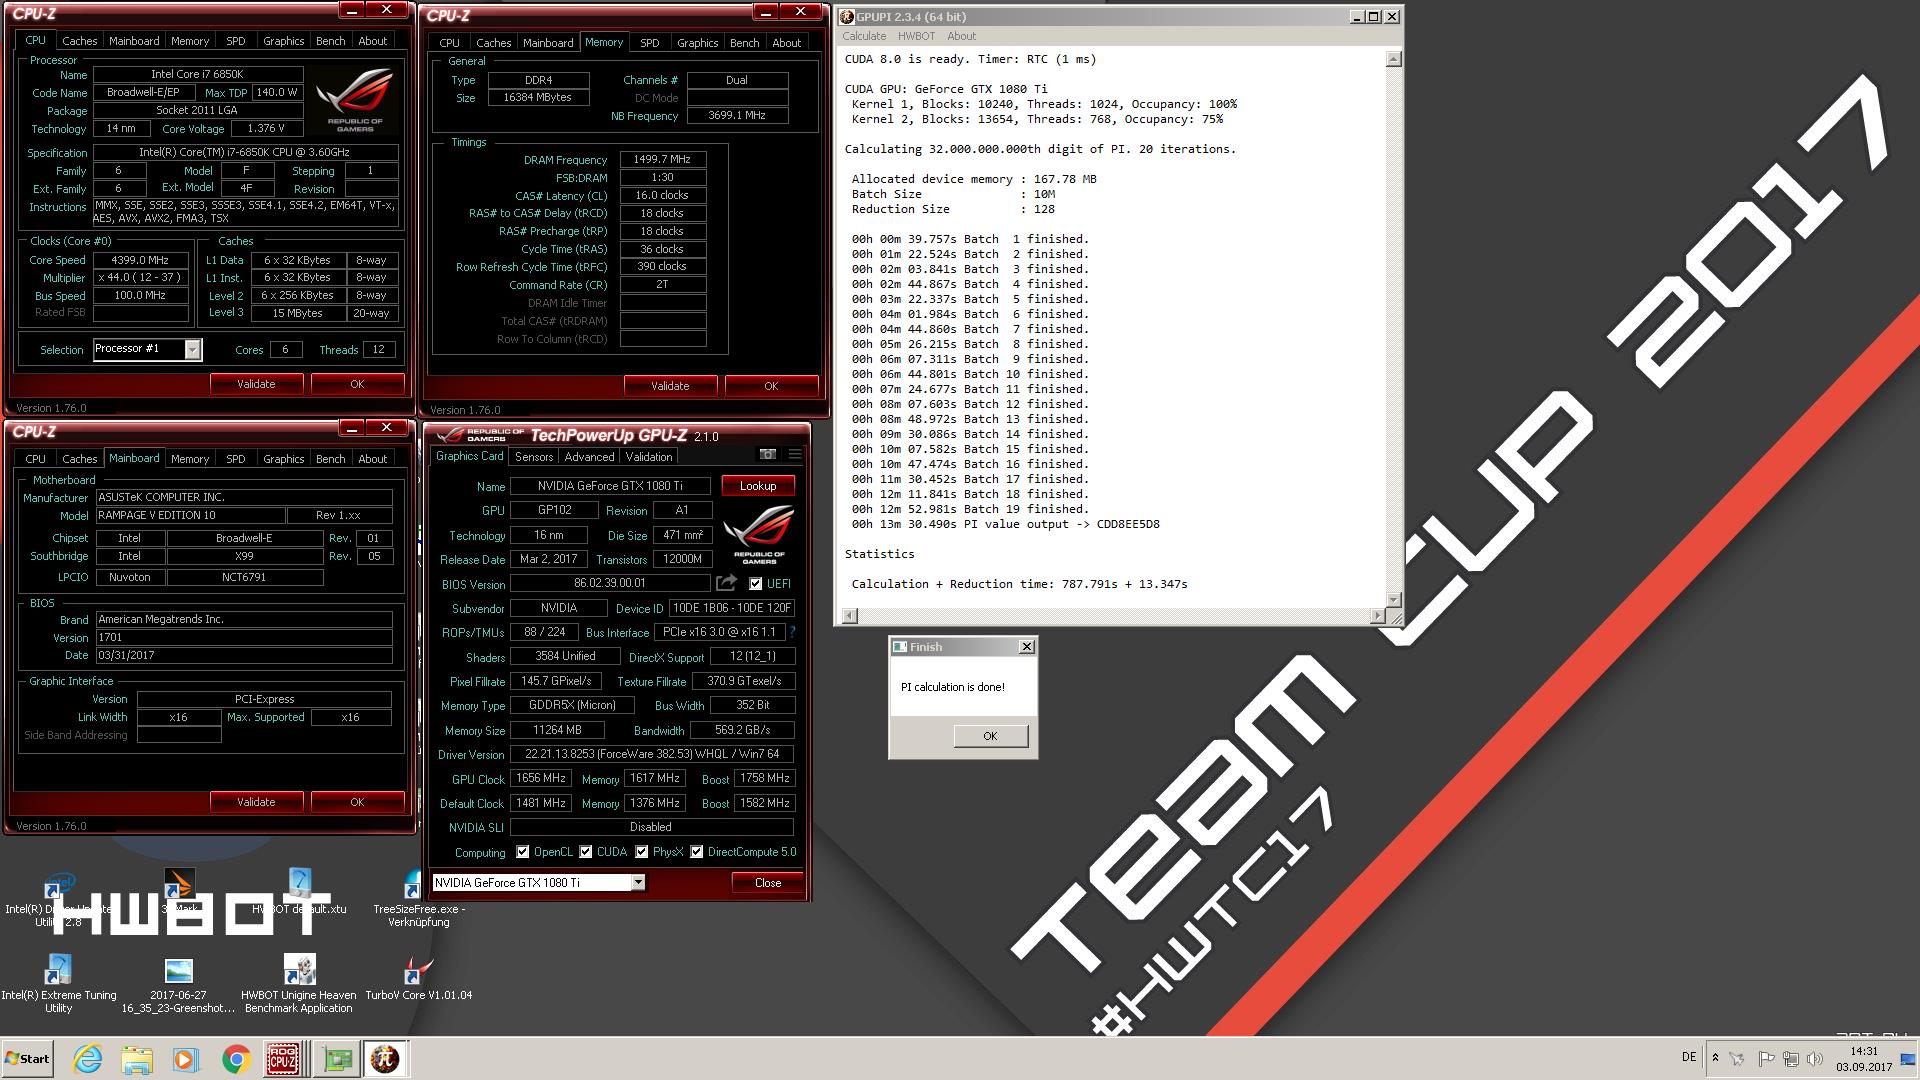Click OK in the Finish dialog
1920x1080 pixels.
(990, 736)
